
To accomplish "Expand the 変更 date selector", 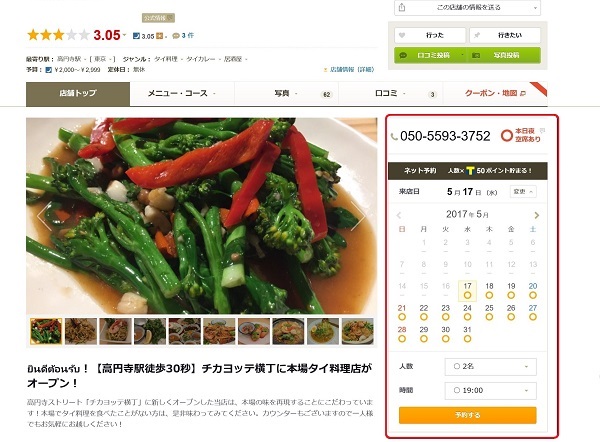I will 523,191.
